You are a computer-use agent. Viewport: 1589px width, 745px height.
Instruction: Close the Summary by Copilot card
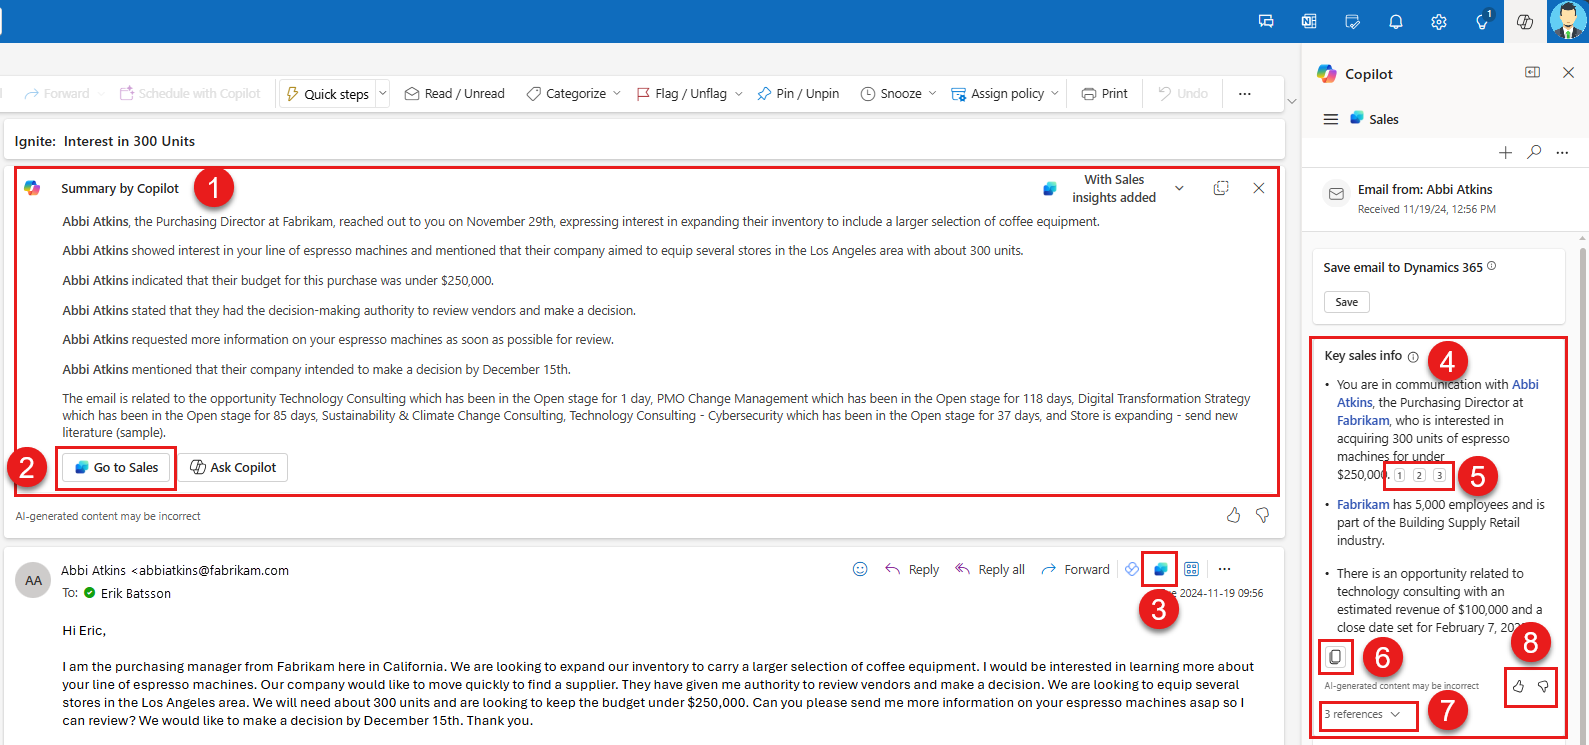pos(1259,188)
